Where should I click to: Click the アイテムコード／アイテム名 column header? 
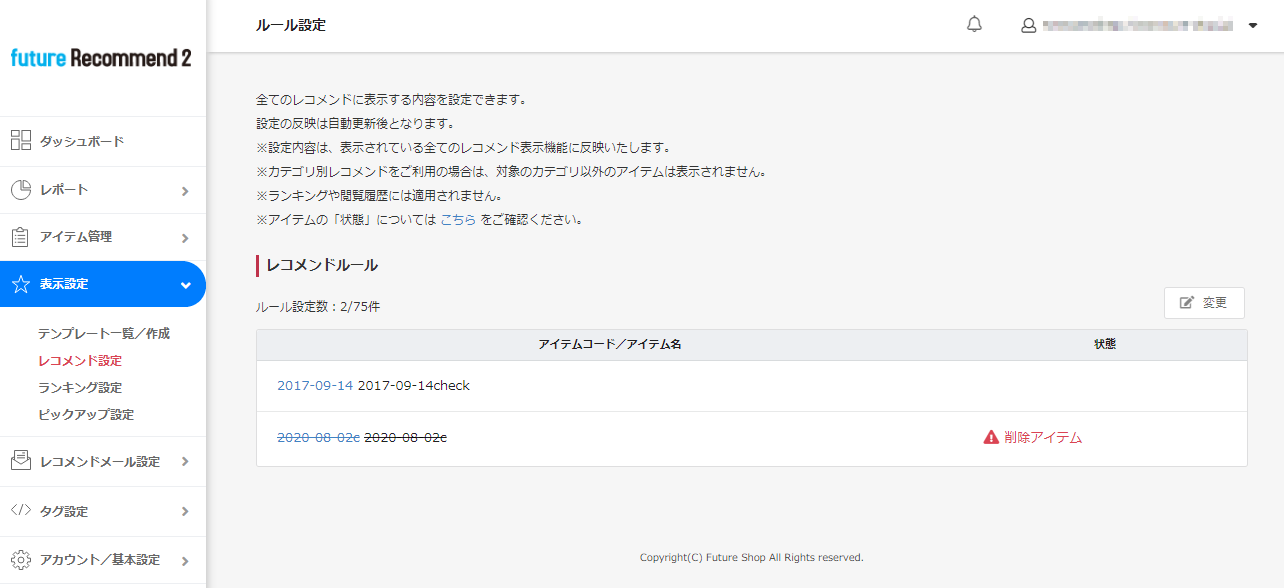610,344
